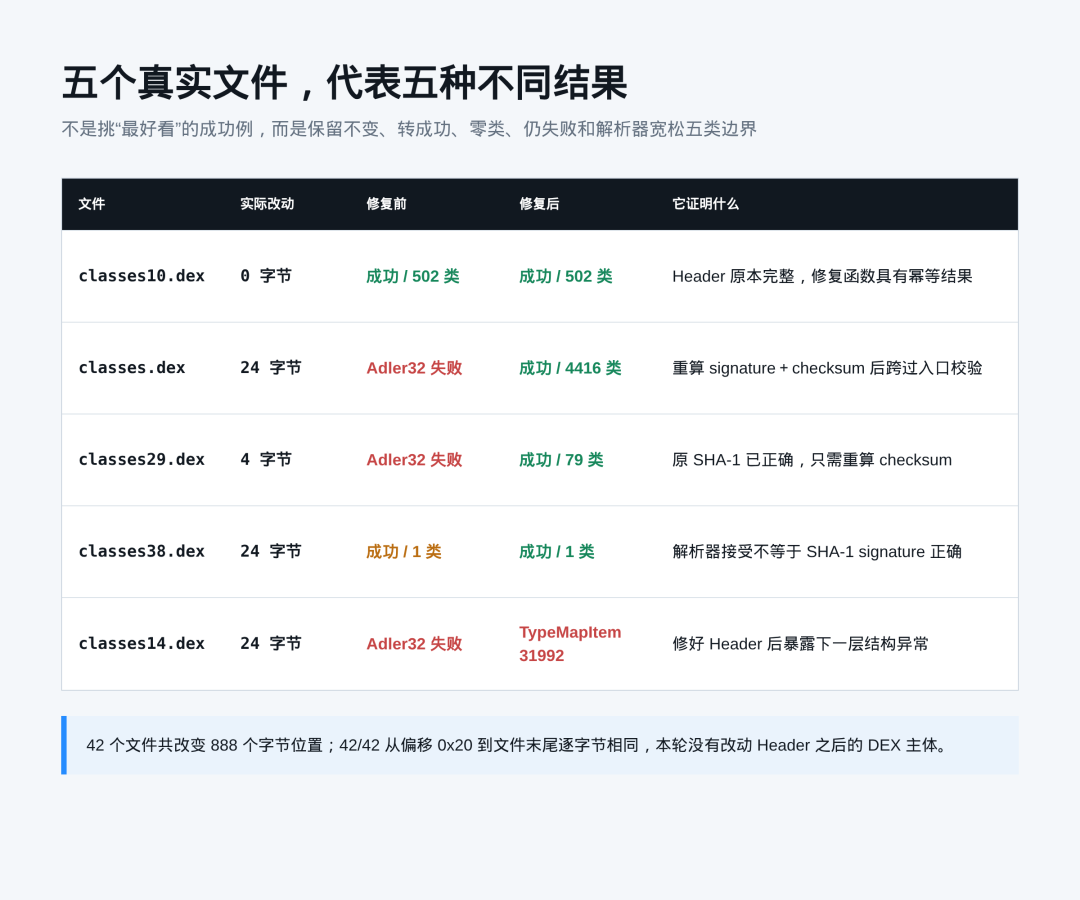The image size is (1080, 900).
Task: Click the 4 字节 cell for classes29.dex
Action: [x=266, y=459]
